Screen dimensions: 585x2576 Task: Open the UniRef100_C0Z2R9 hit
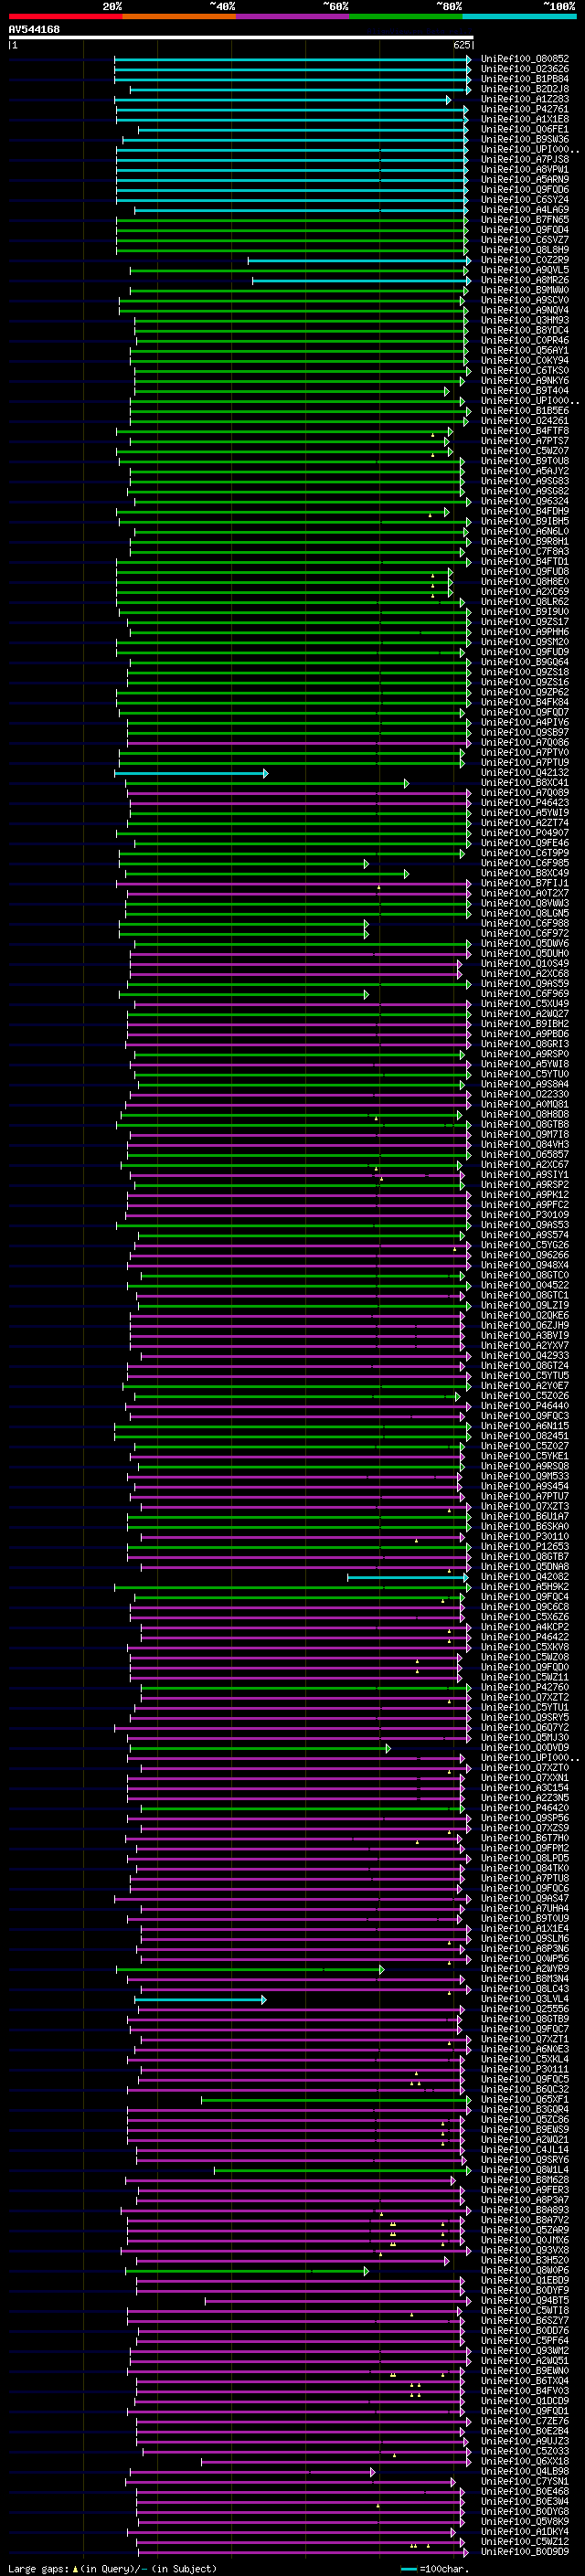525,260
